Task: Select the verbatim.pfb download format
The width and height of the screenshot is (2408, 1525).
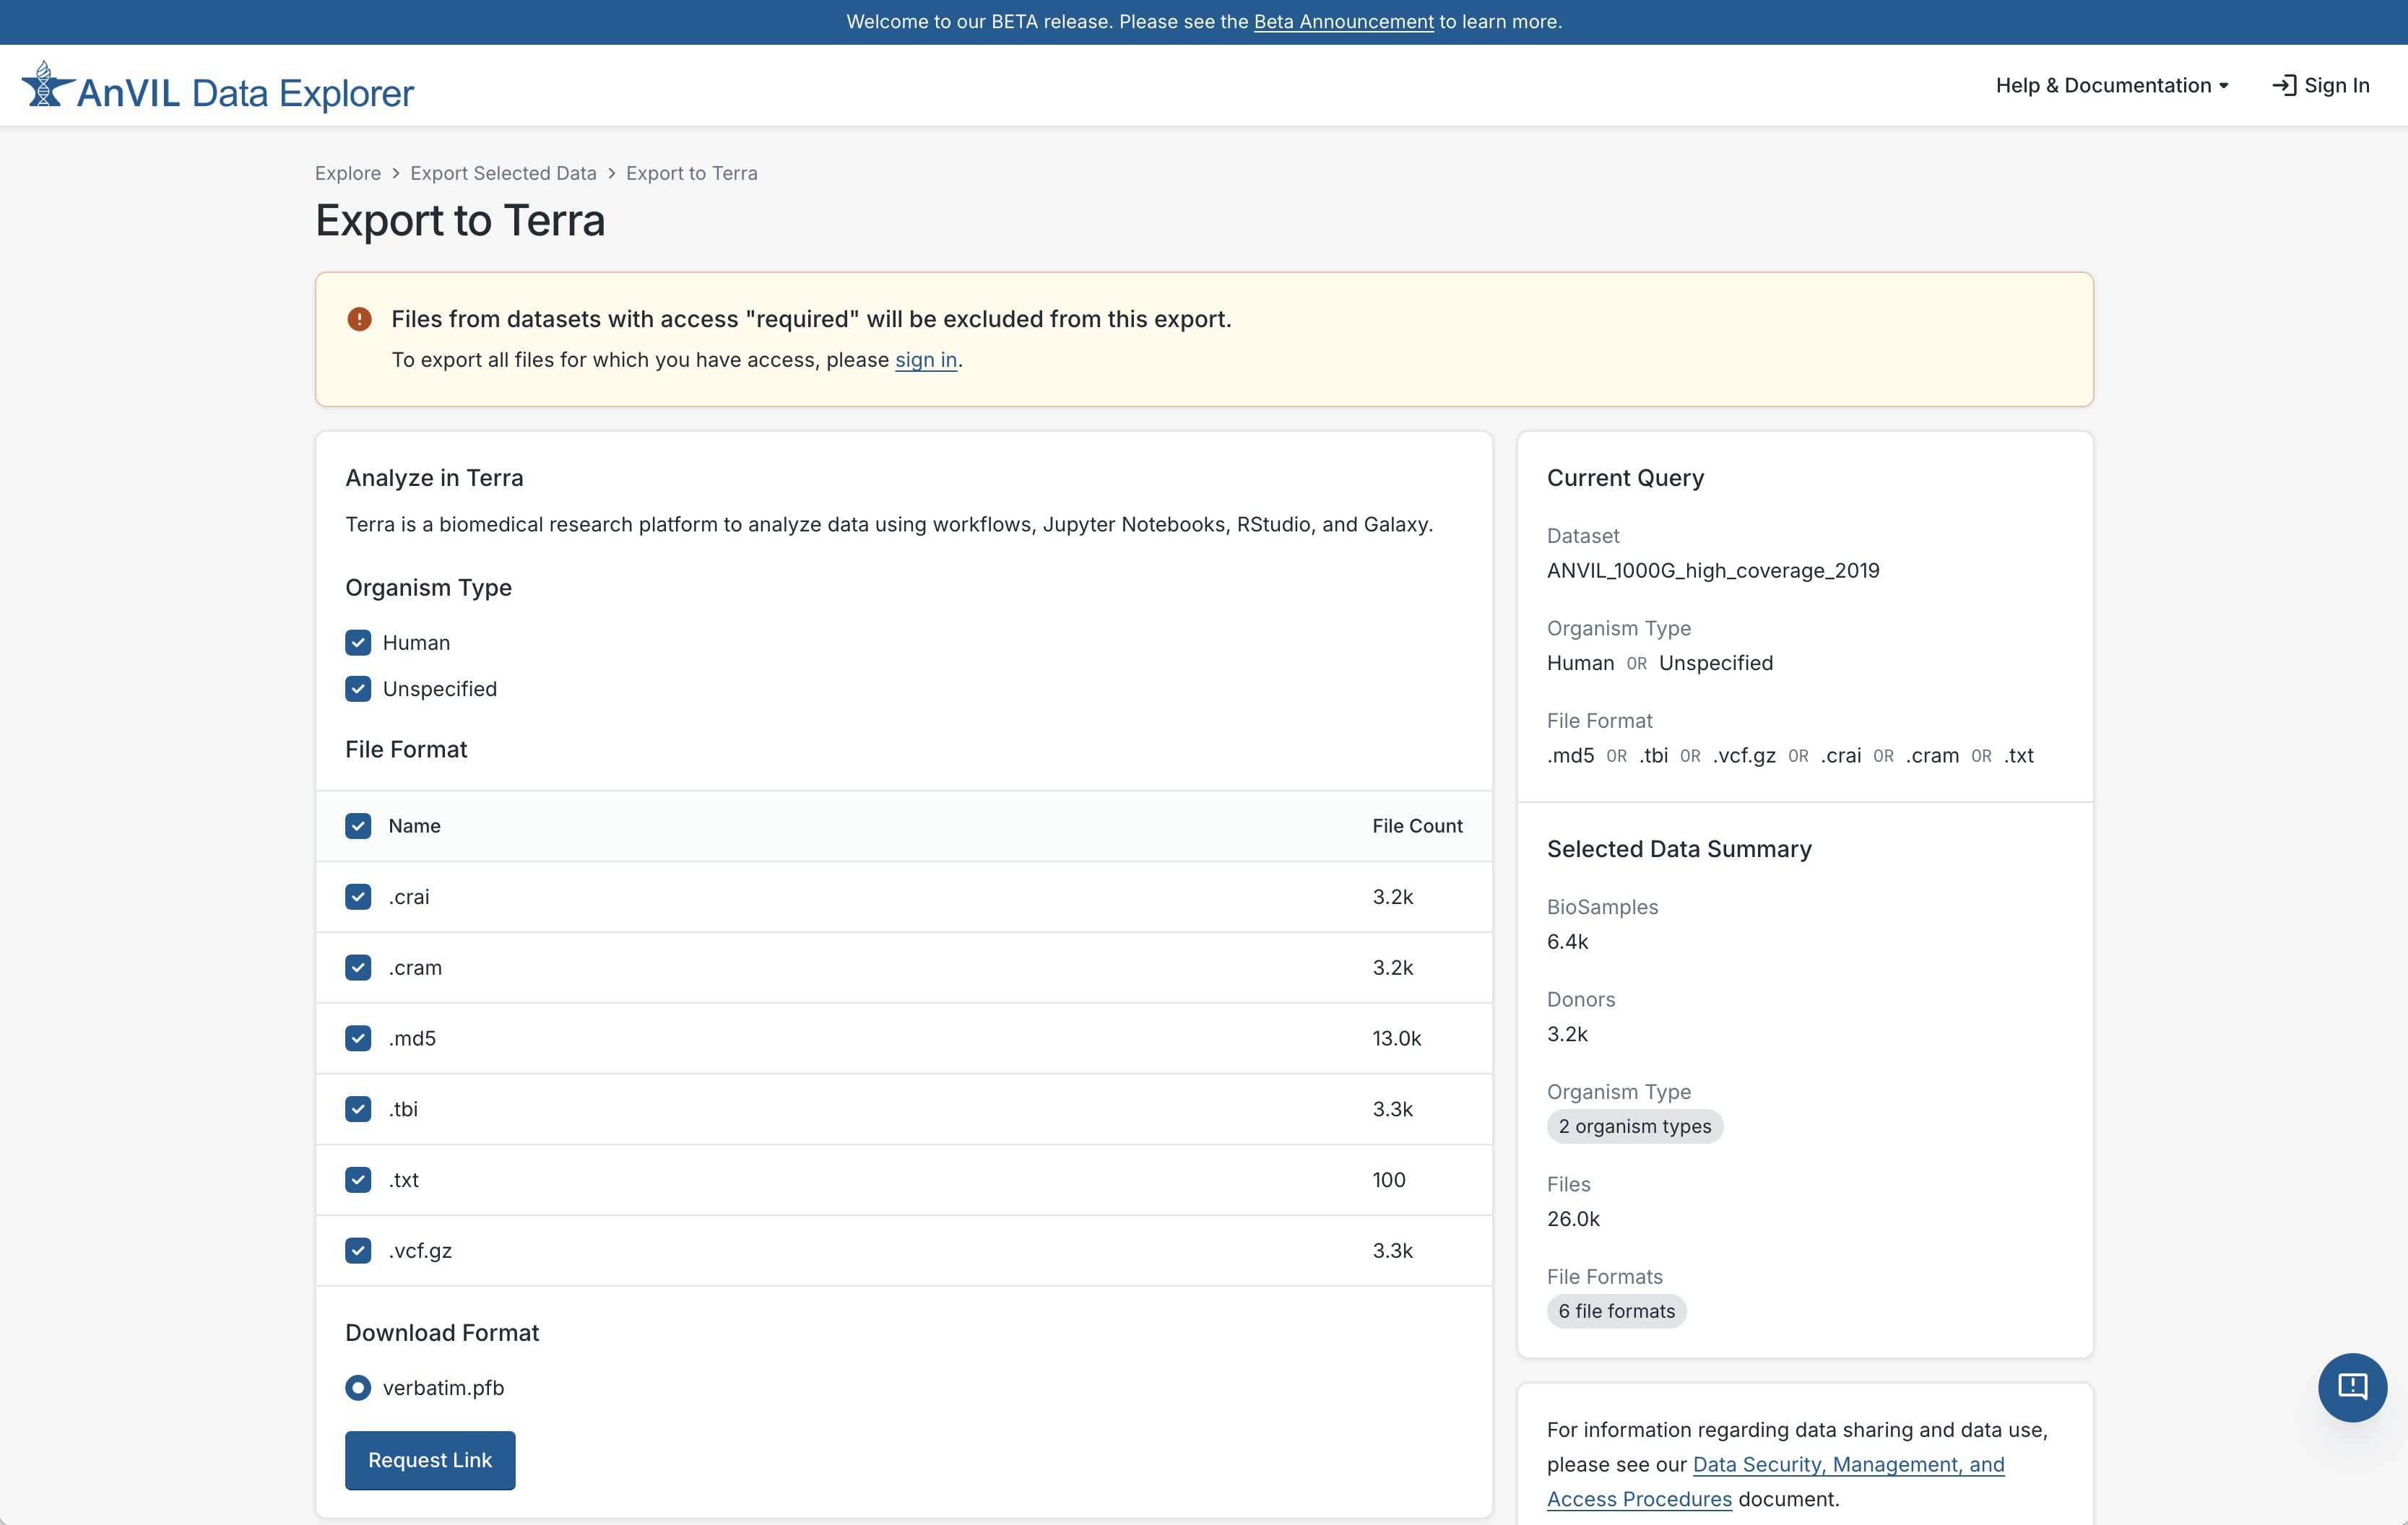Action: tap(357, 1388)
